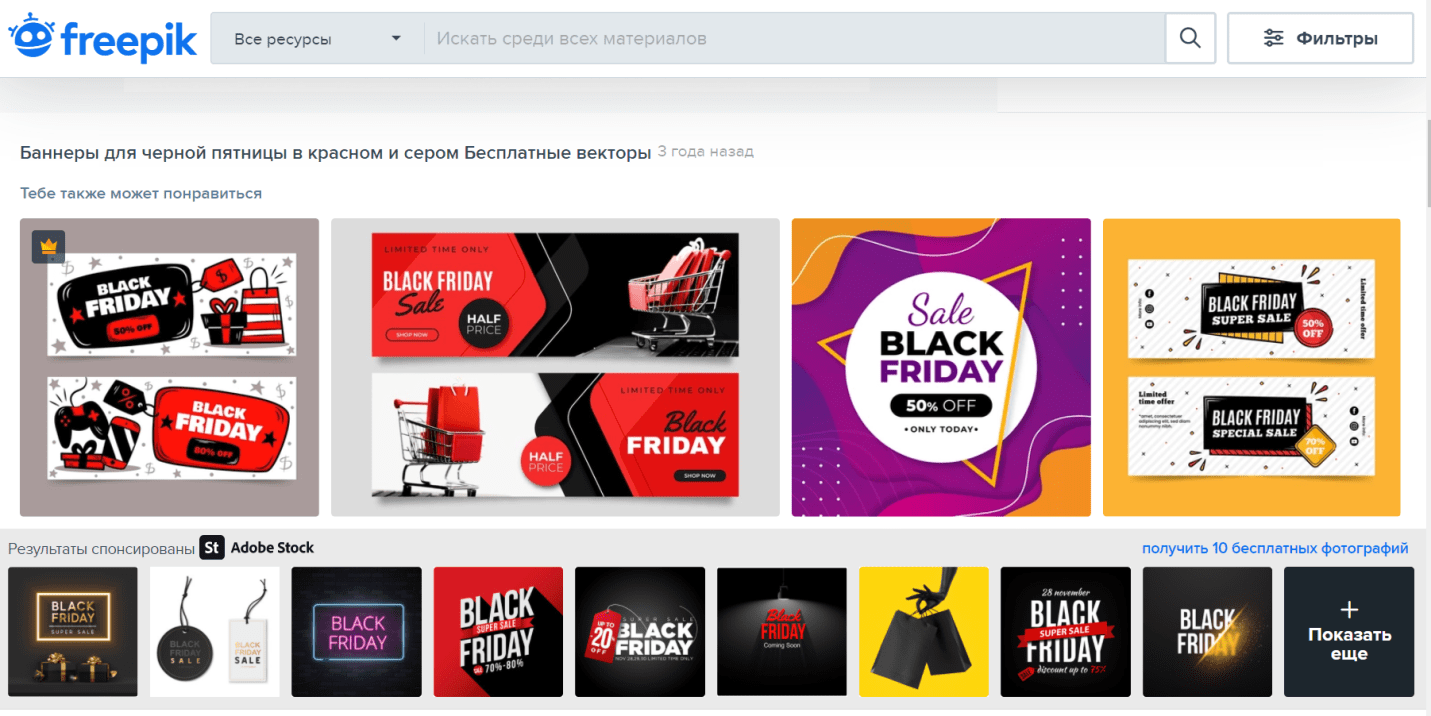The width and height of the screenshot is (1431, 716).
Task: Click the Adobe Stock St logo icon
Action: coord(212,547)
